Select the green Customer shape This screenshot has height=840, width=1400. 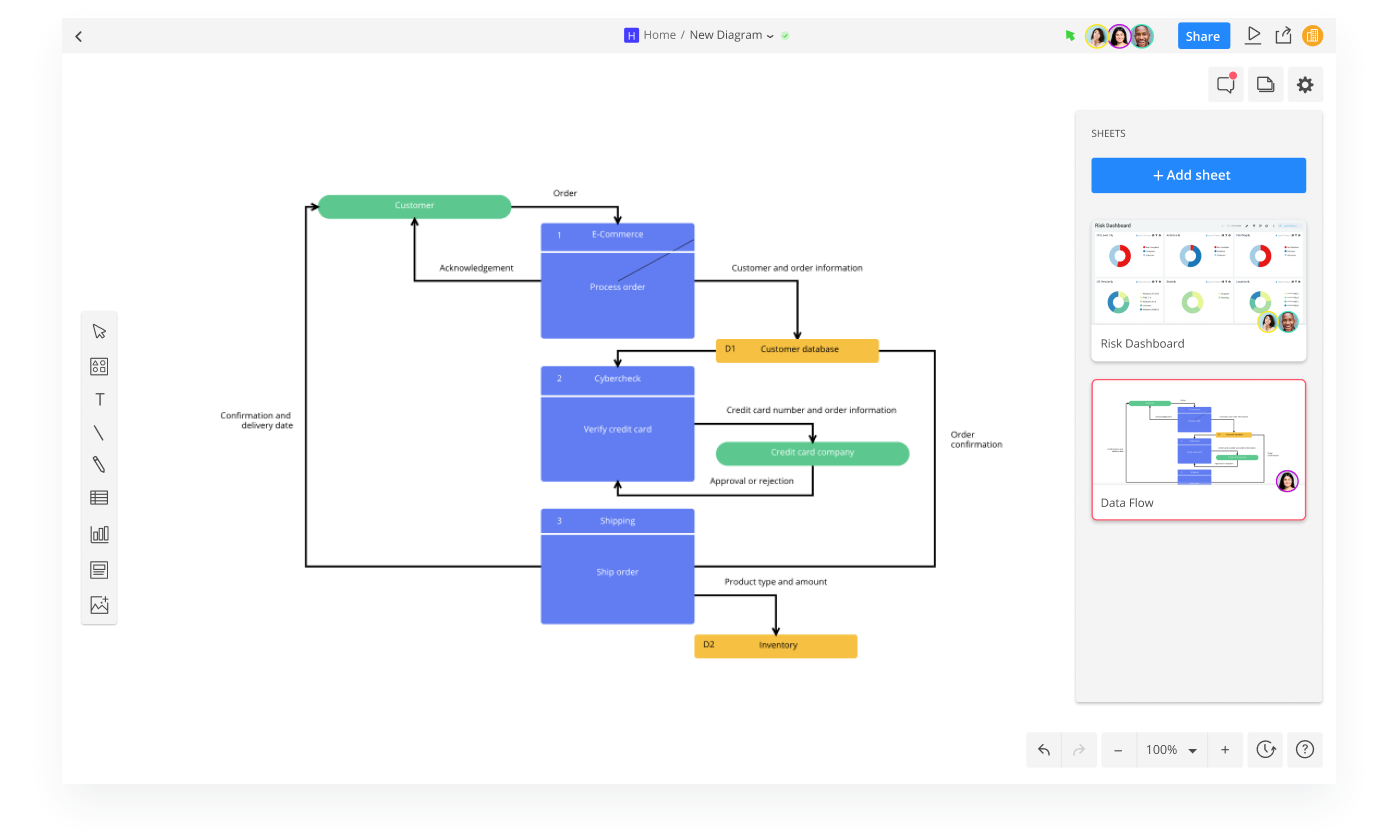[414, 206]
